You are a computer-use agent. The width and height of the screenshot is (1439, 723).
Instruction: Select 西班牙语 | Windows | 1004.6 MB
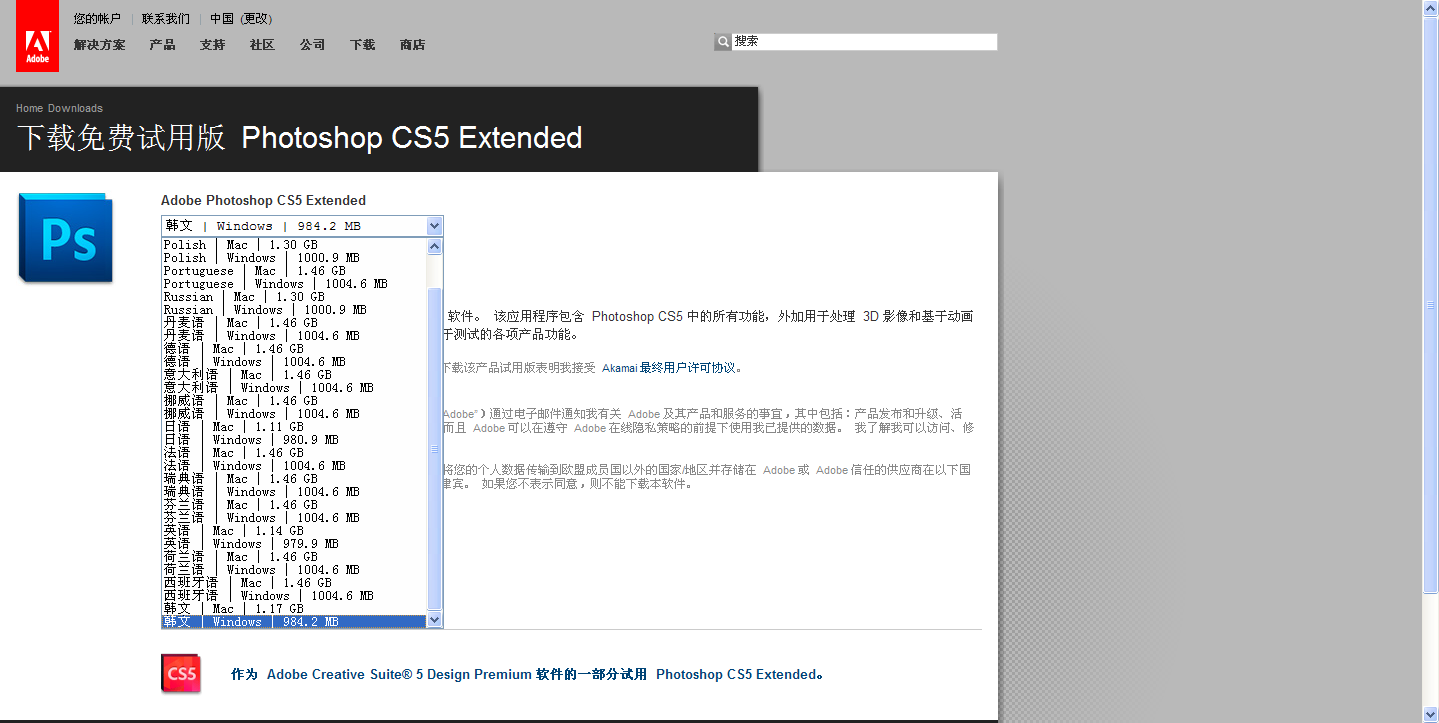pos(294,596)
